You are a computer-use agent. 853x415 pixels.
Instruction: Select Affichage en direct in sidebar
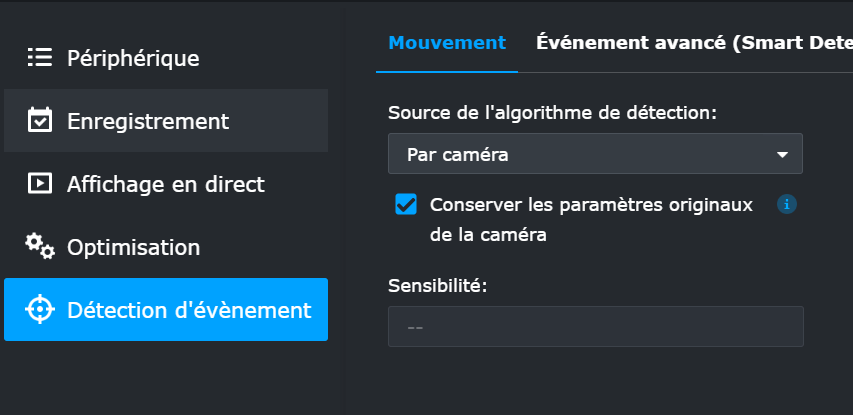click(166, 184)
